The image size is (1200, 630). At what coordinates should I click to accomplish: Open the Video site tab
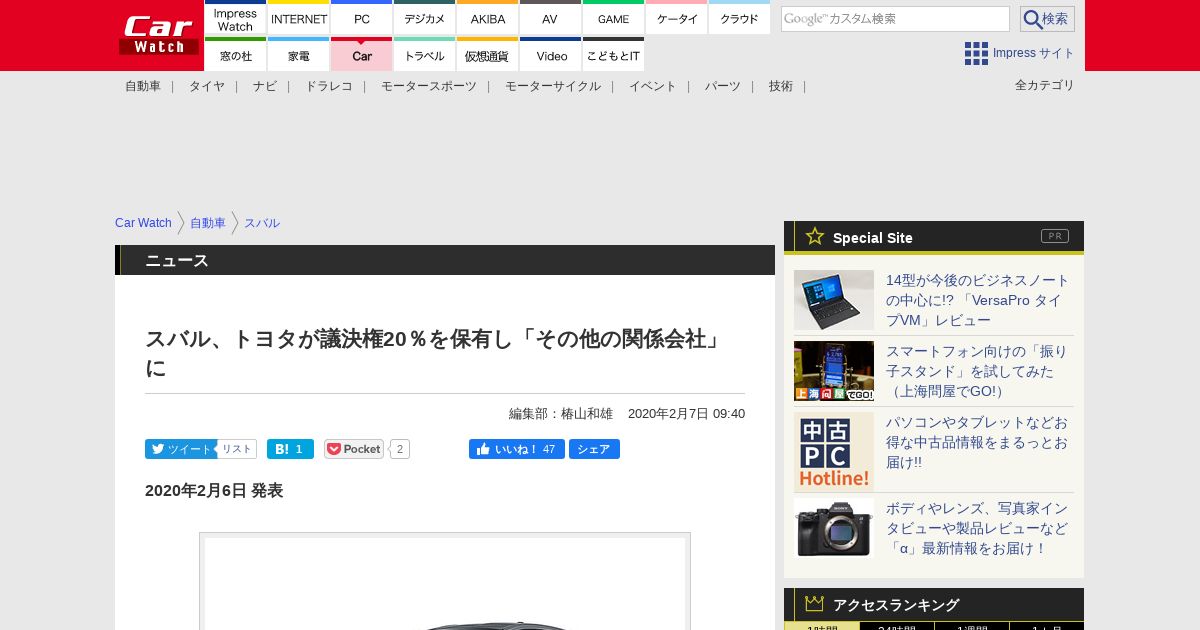click(551, 55)
